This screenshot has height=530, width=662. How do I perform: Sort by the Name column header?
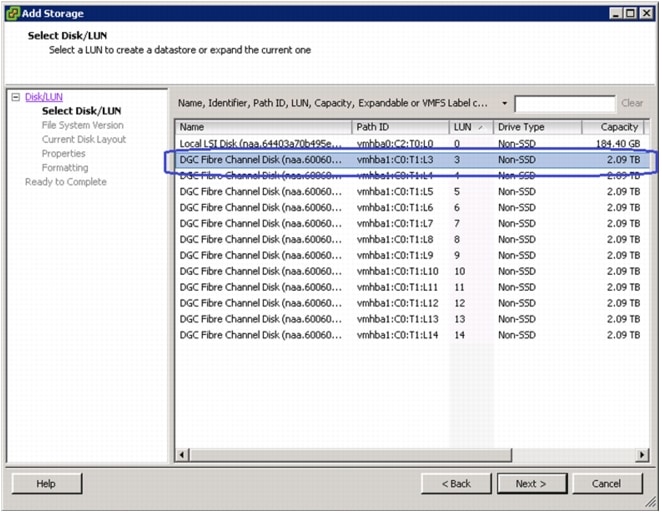click(263, 127)
